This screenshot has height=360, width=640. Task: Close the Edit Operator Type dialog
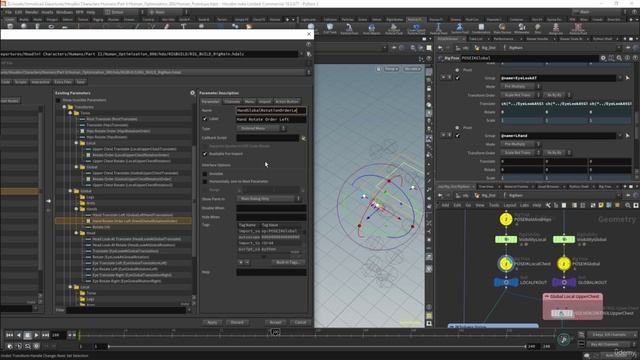click(309, 34)
